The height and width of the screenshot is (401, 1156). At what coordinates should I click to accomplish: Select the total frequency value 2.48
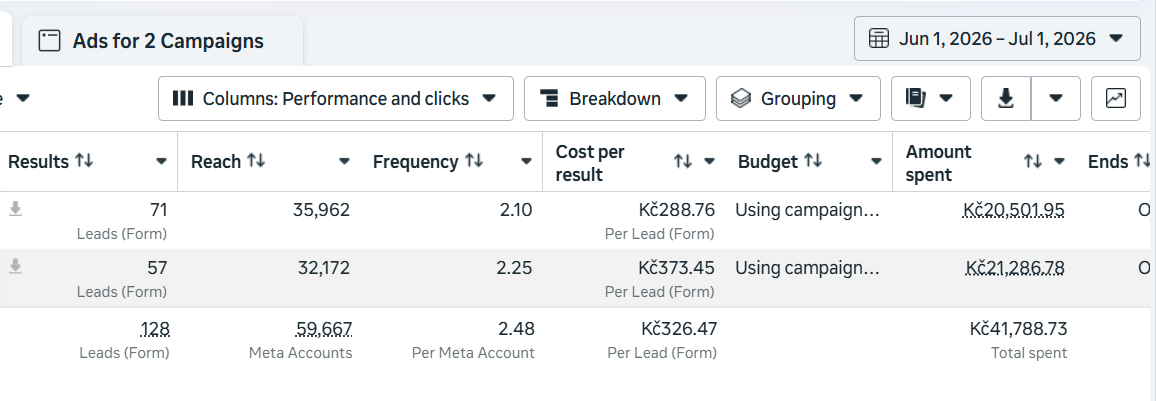point(516,329)
